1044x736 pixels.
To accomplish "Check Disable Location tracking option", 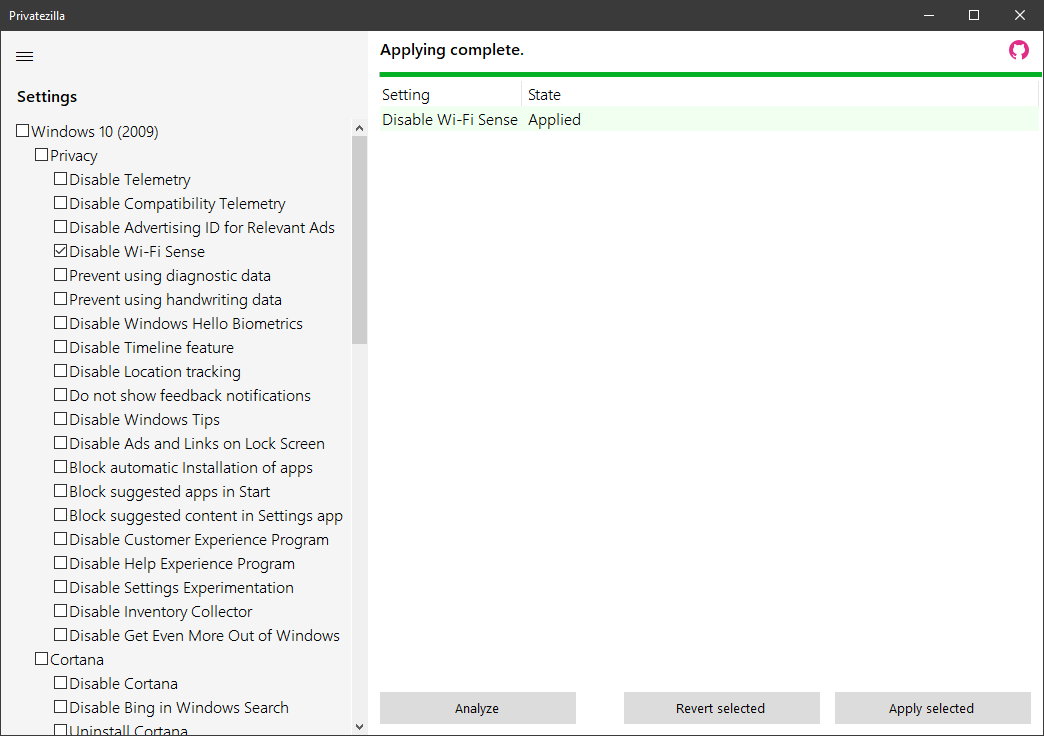I will click(61, 371).
